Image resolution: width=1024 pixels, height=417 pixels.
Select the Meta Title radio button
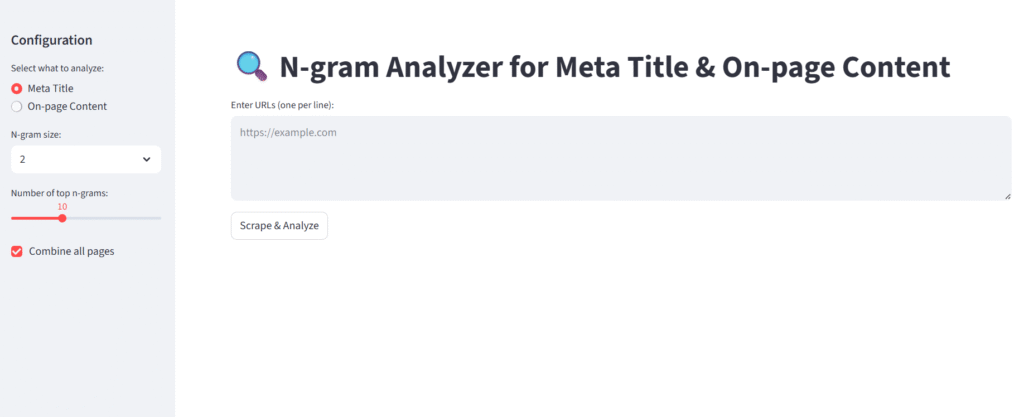(x=17, y=88)
